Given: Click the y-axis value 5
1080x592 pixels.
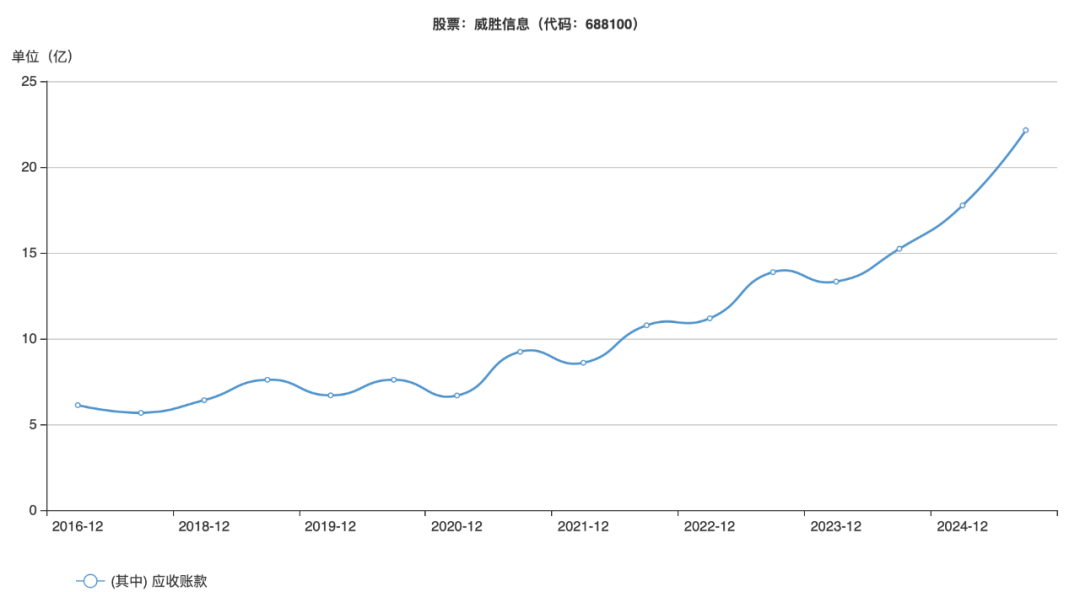Looking at the screenshot, I should [x=33, y=425].
